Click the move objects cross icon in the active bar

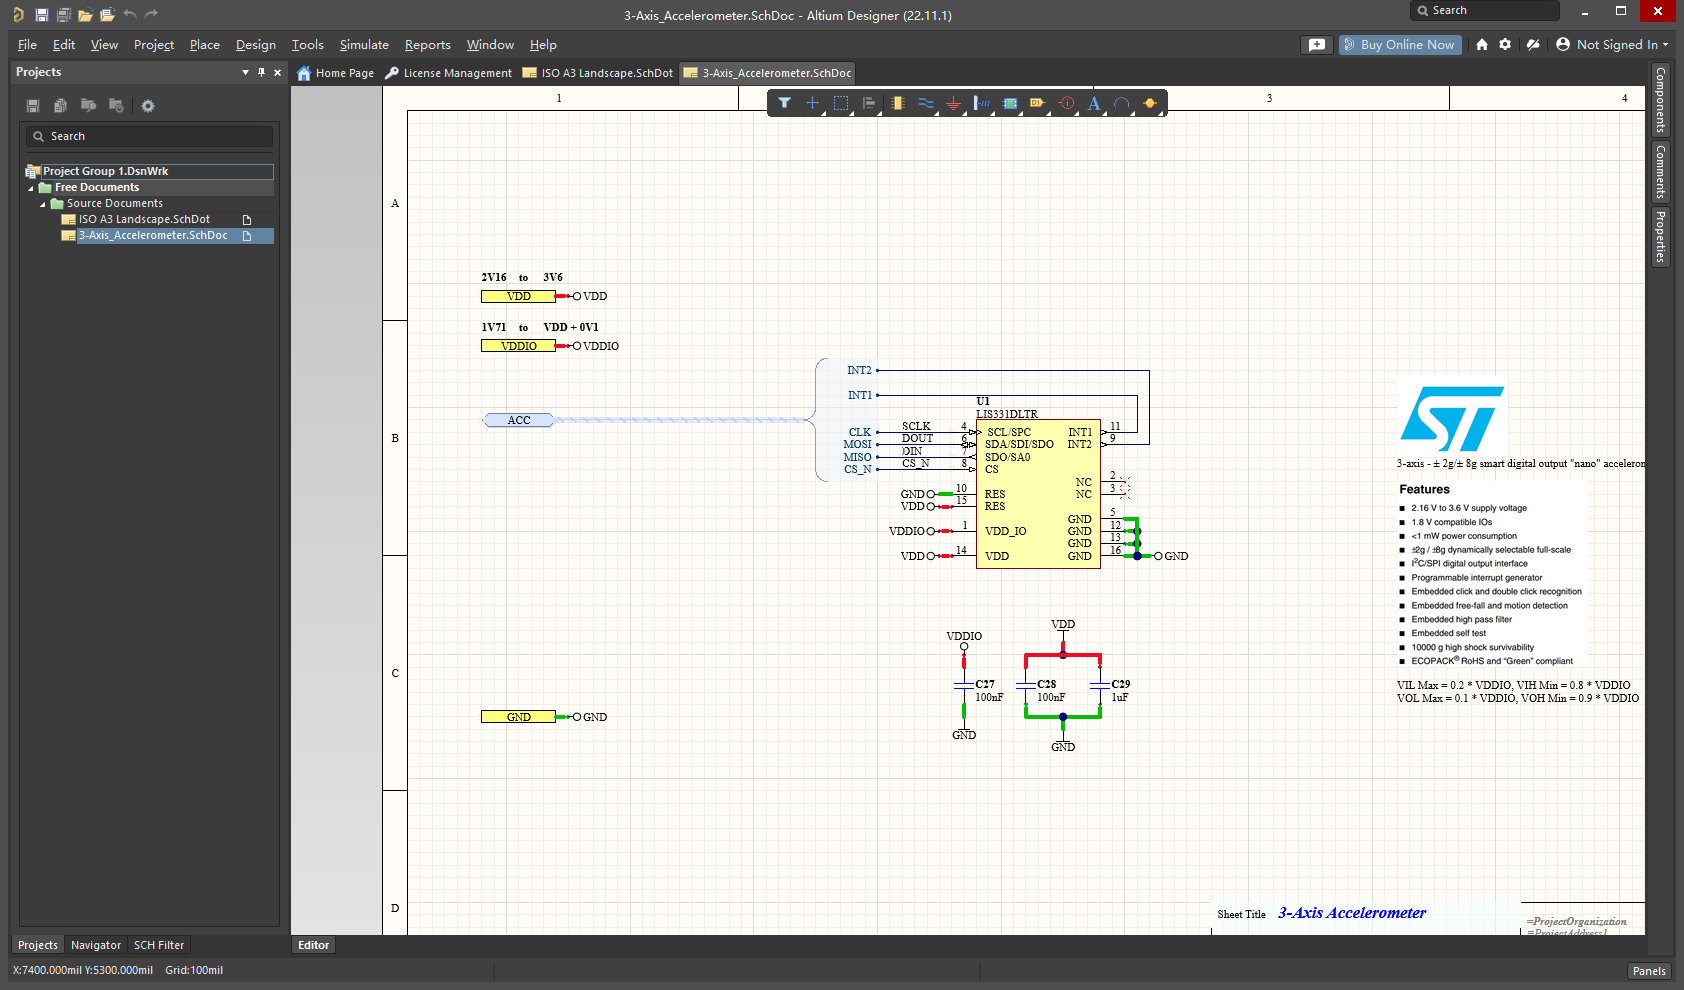point(813,103)
